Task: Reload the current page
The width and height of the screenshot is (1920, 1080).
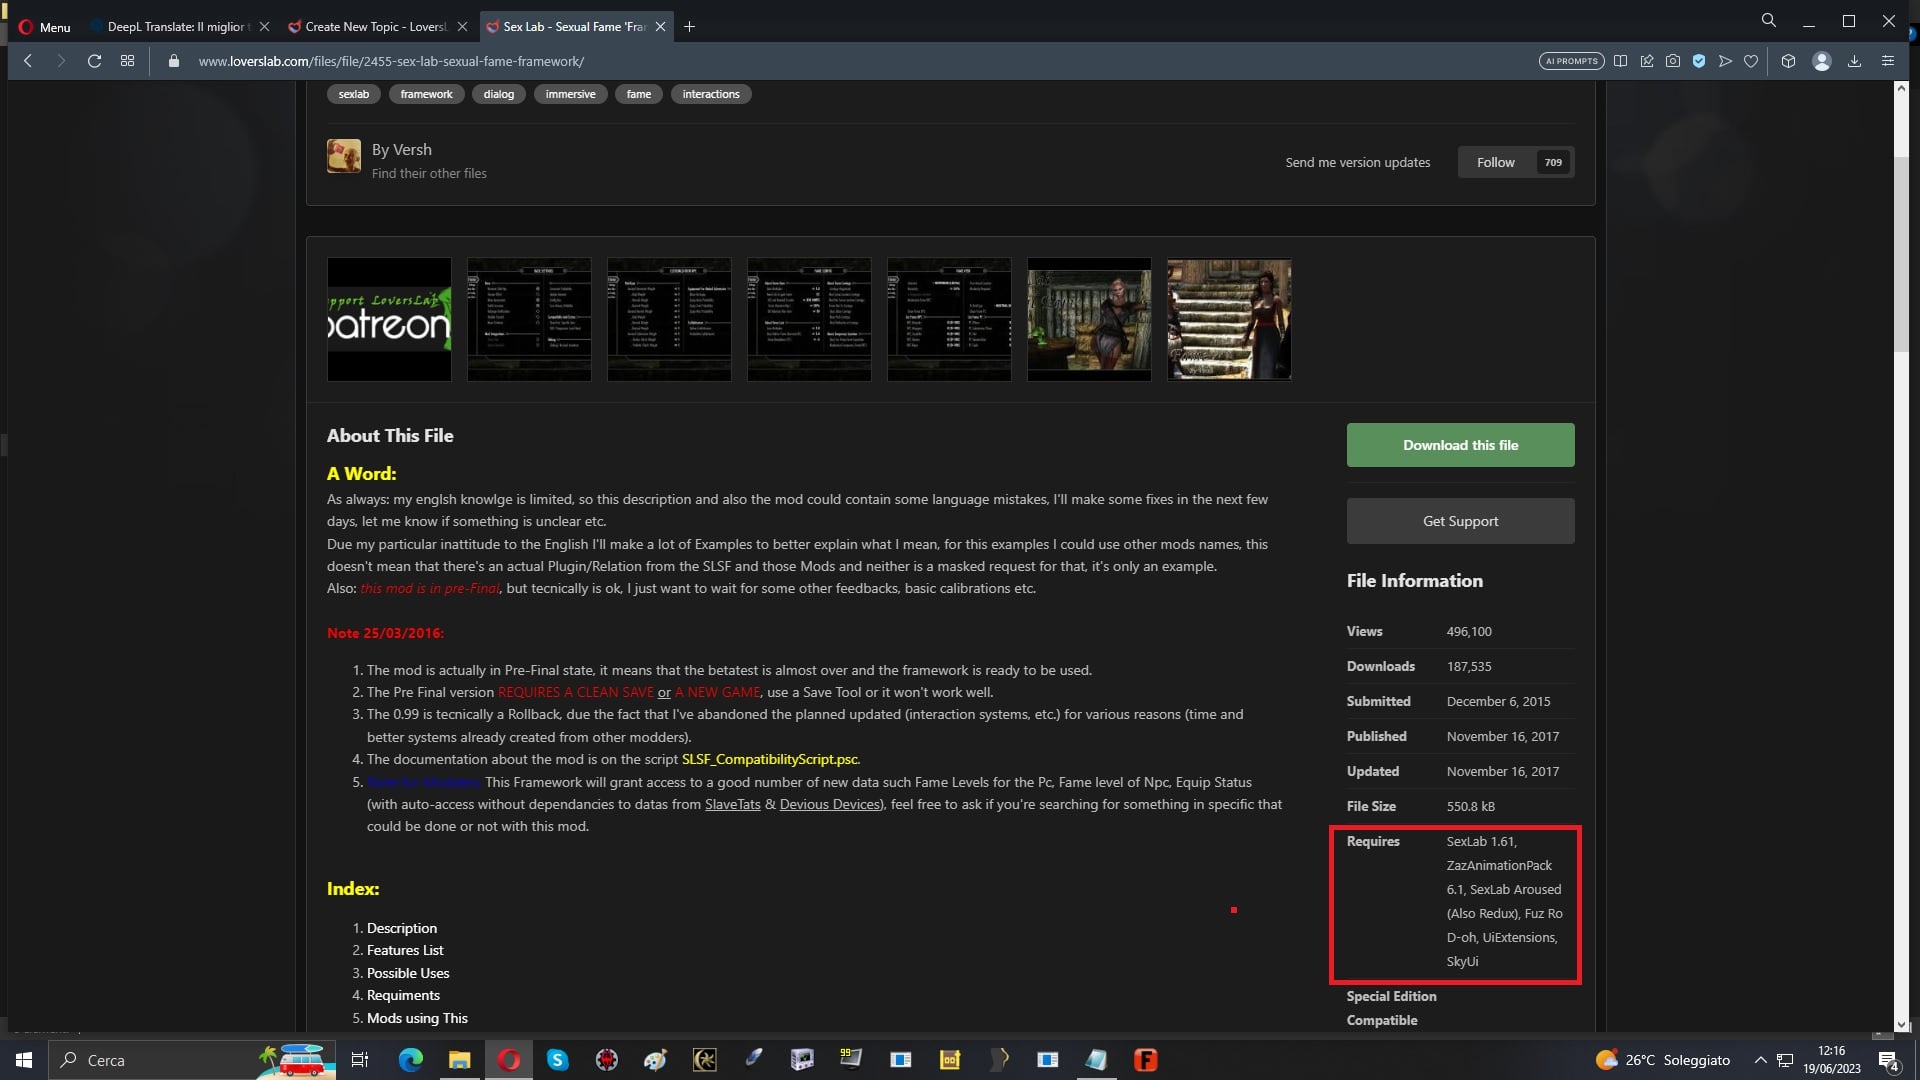Action: coord(94,61)
